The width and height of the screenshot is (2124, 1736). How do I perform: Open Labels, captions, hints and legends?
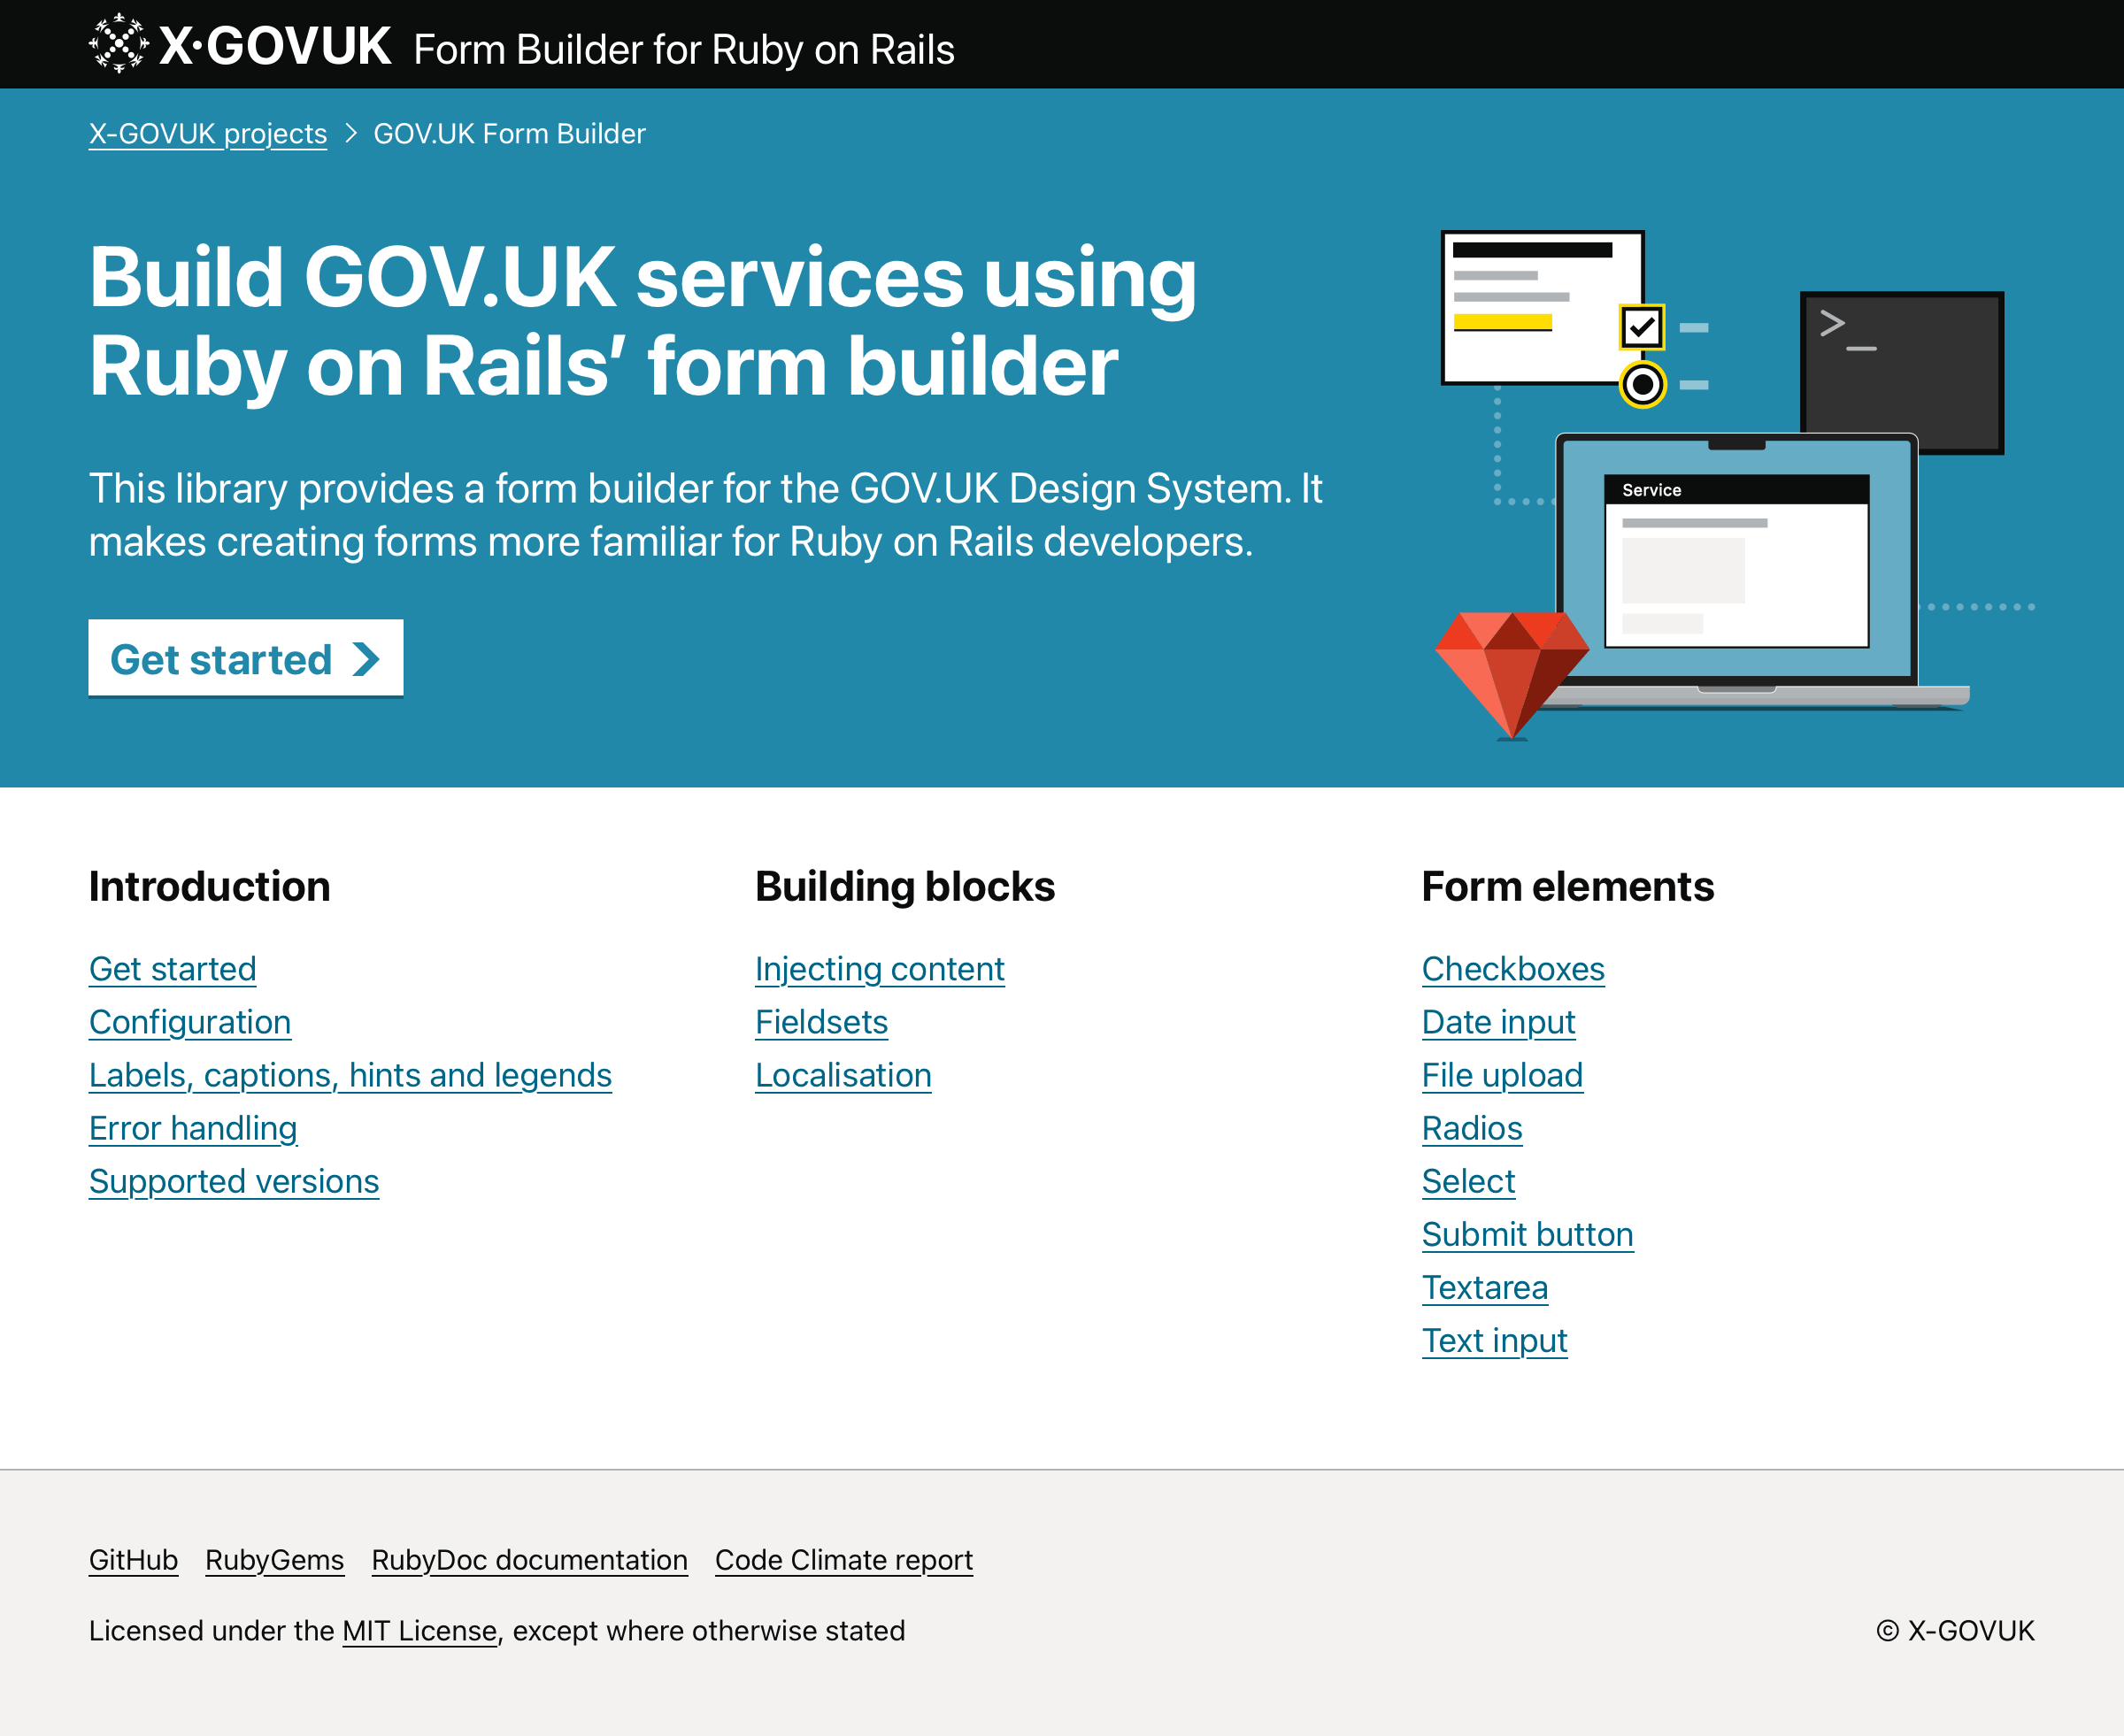pos(350,1075)
